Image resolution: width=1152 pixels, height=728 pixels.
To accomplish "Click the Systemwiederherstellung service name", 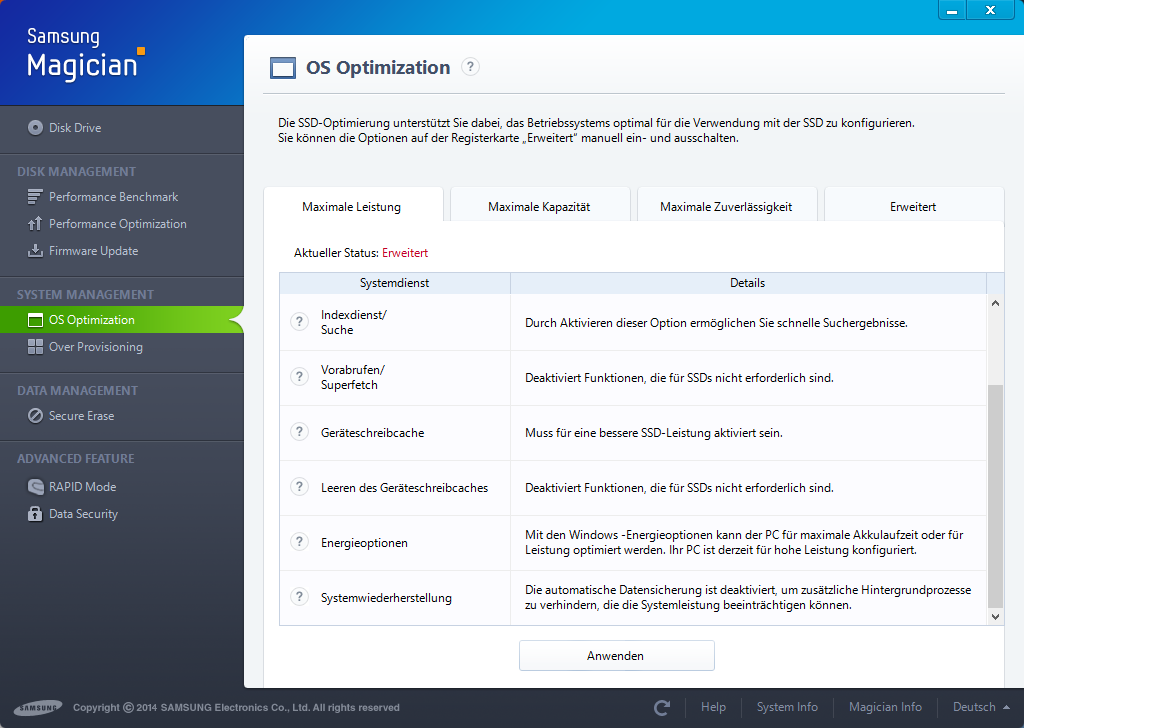I will pos(386,598).
